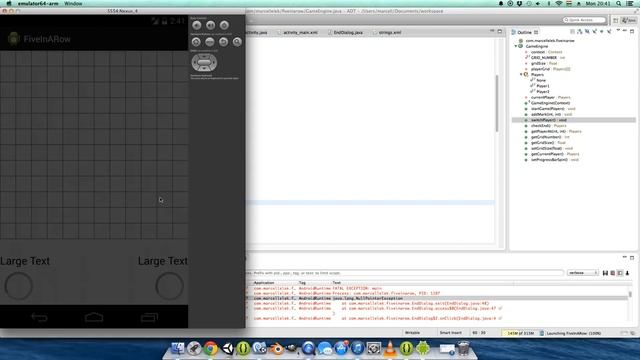Click the editor vertical scrollbar
The height and width of the screenshot is (360, 640).
[x=497, y=104]
